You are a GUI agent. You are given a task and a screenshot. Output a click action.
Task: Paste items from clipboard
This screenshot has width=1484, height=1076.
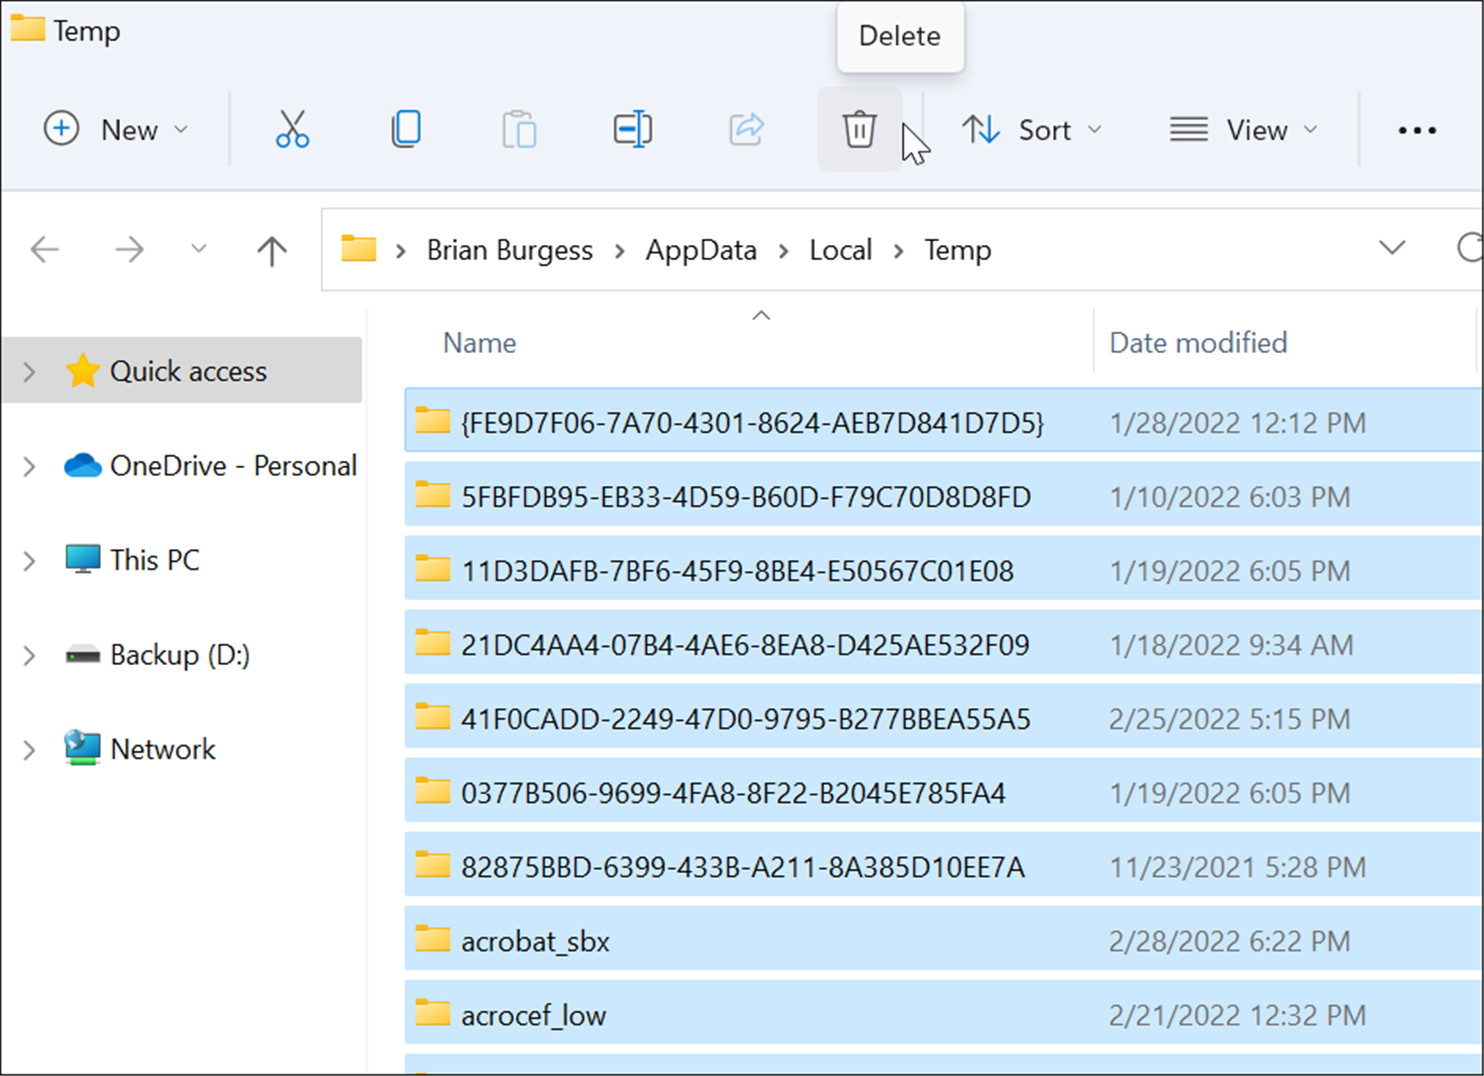pyautogui.click(x=519, y=129)
